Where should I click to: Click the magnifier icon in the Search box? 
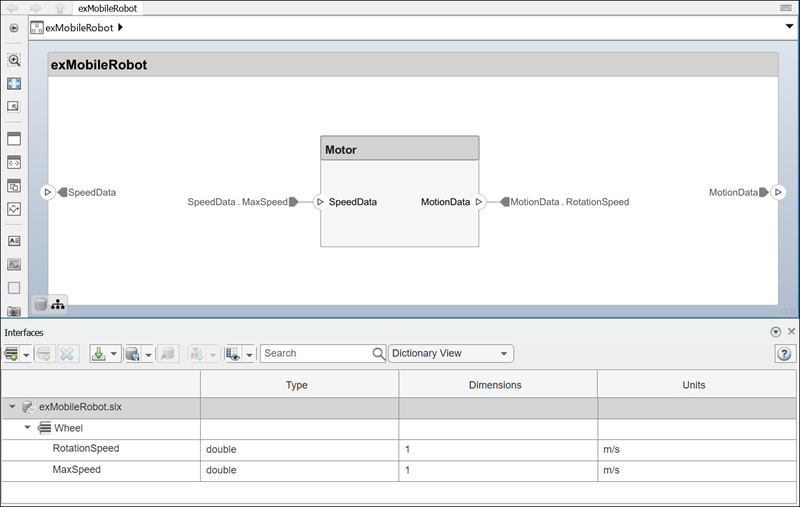tap(378, 353)
